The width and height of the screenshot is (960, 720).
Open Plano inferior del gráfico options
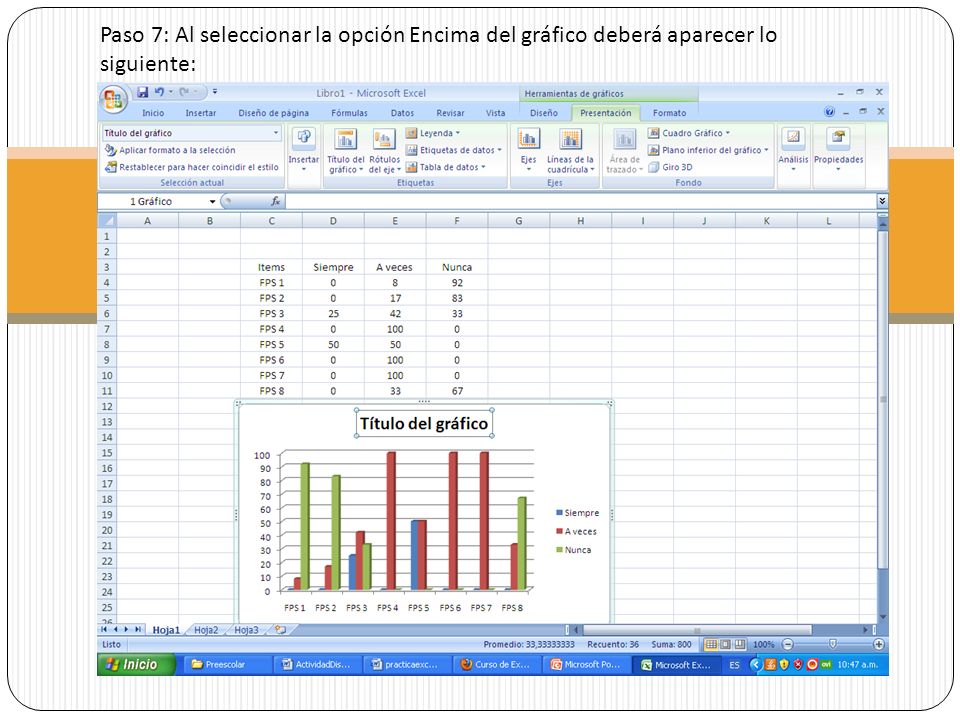[708, 150]
